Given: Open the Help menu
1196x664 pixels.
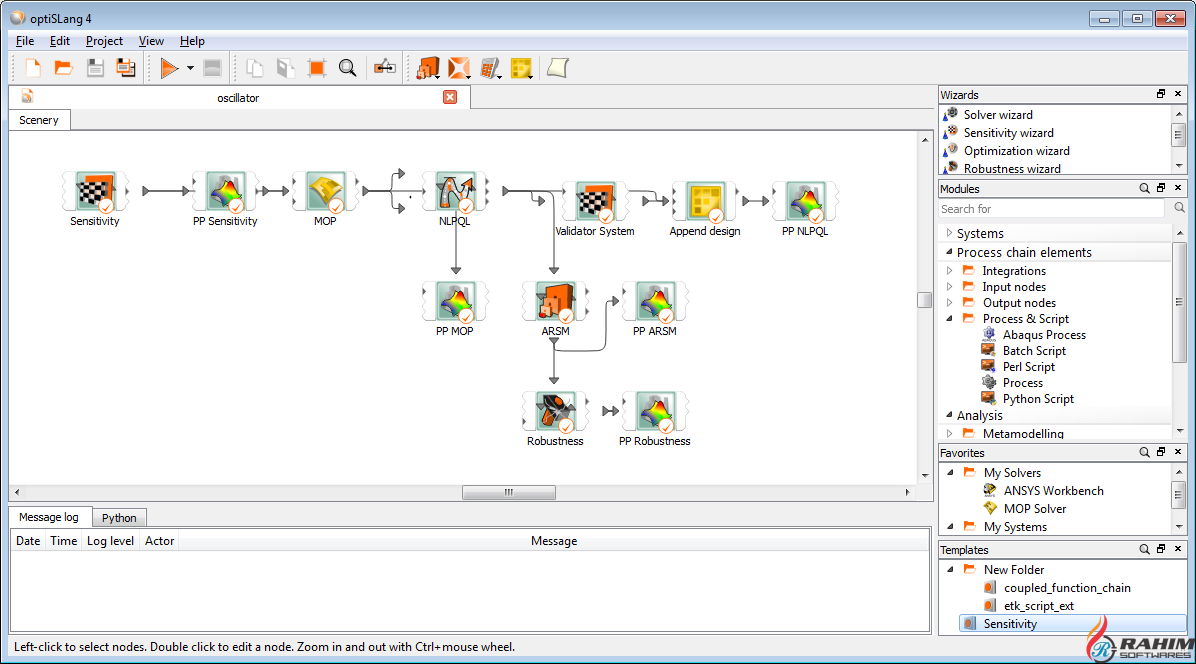Looking at the screenshot, I should [x=192, y=41].
